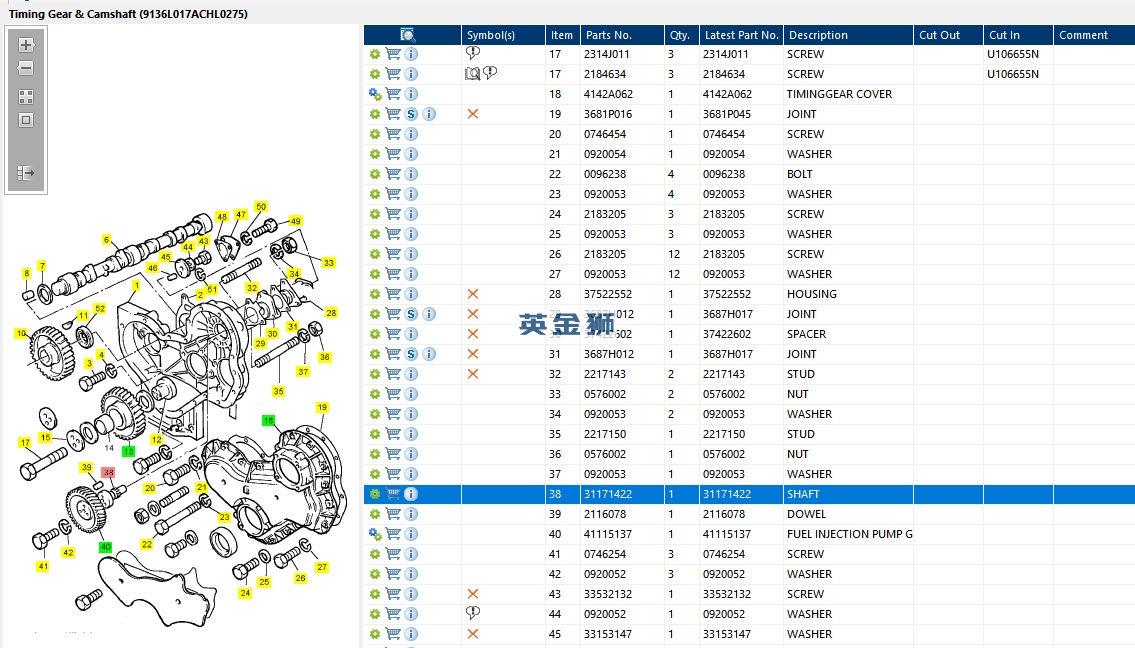Screen dimensions: 1135x648
Task: Zoom out the diagram with minus button
Action: (x=26, y=68)
